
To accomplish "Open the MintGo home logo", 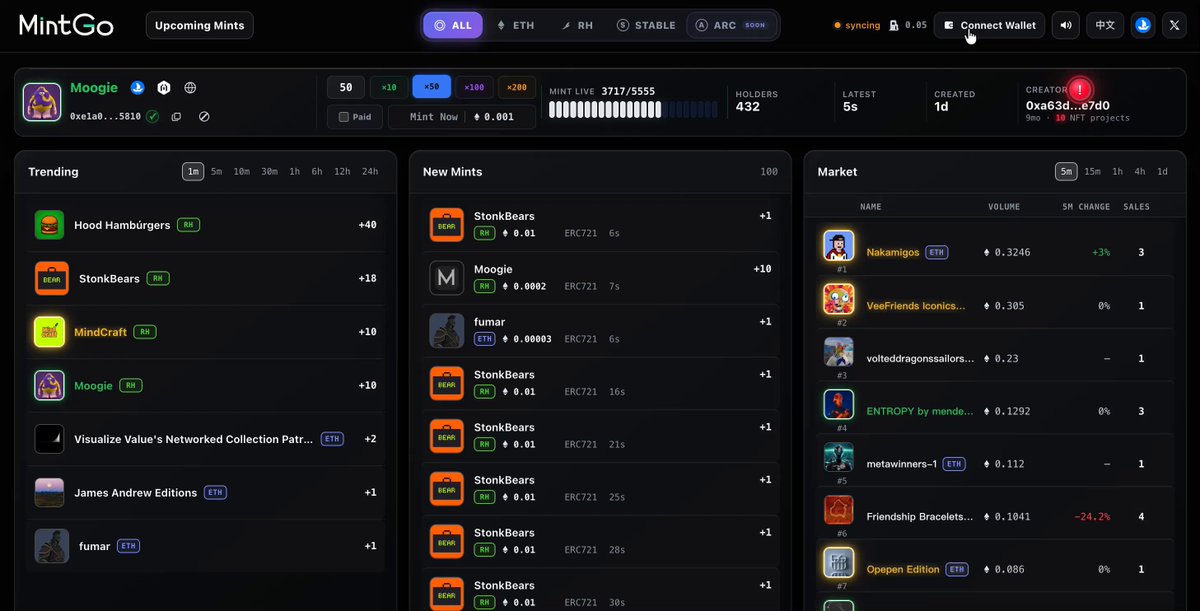I will (x=66, y=25).
